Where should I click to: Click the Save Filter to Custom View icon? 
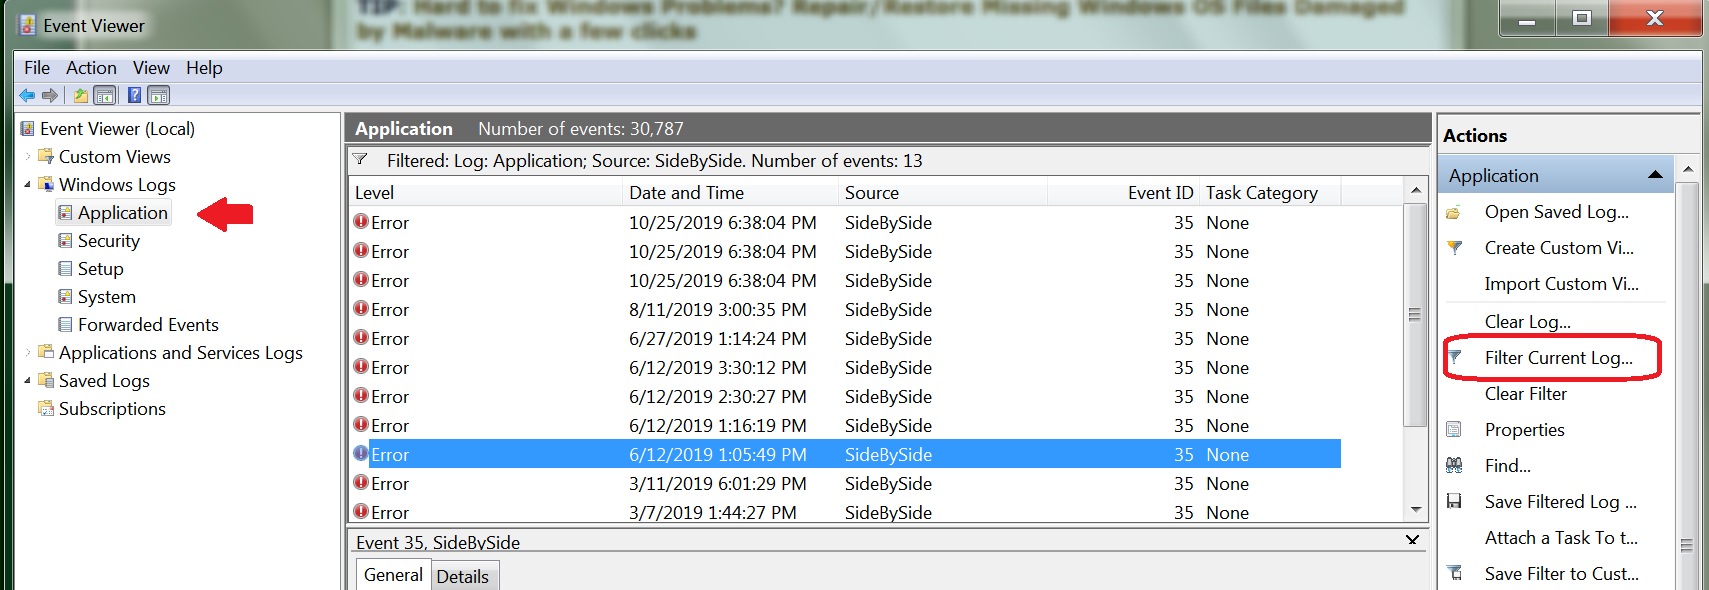[x=1454, y=574]
